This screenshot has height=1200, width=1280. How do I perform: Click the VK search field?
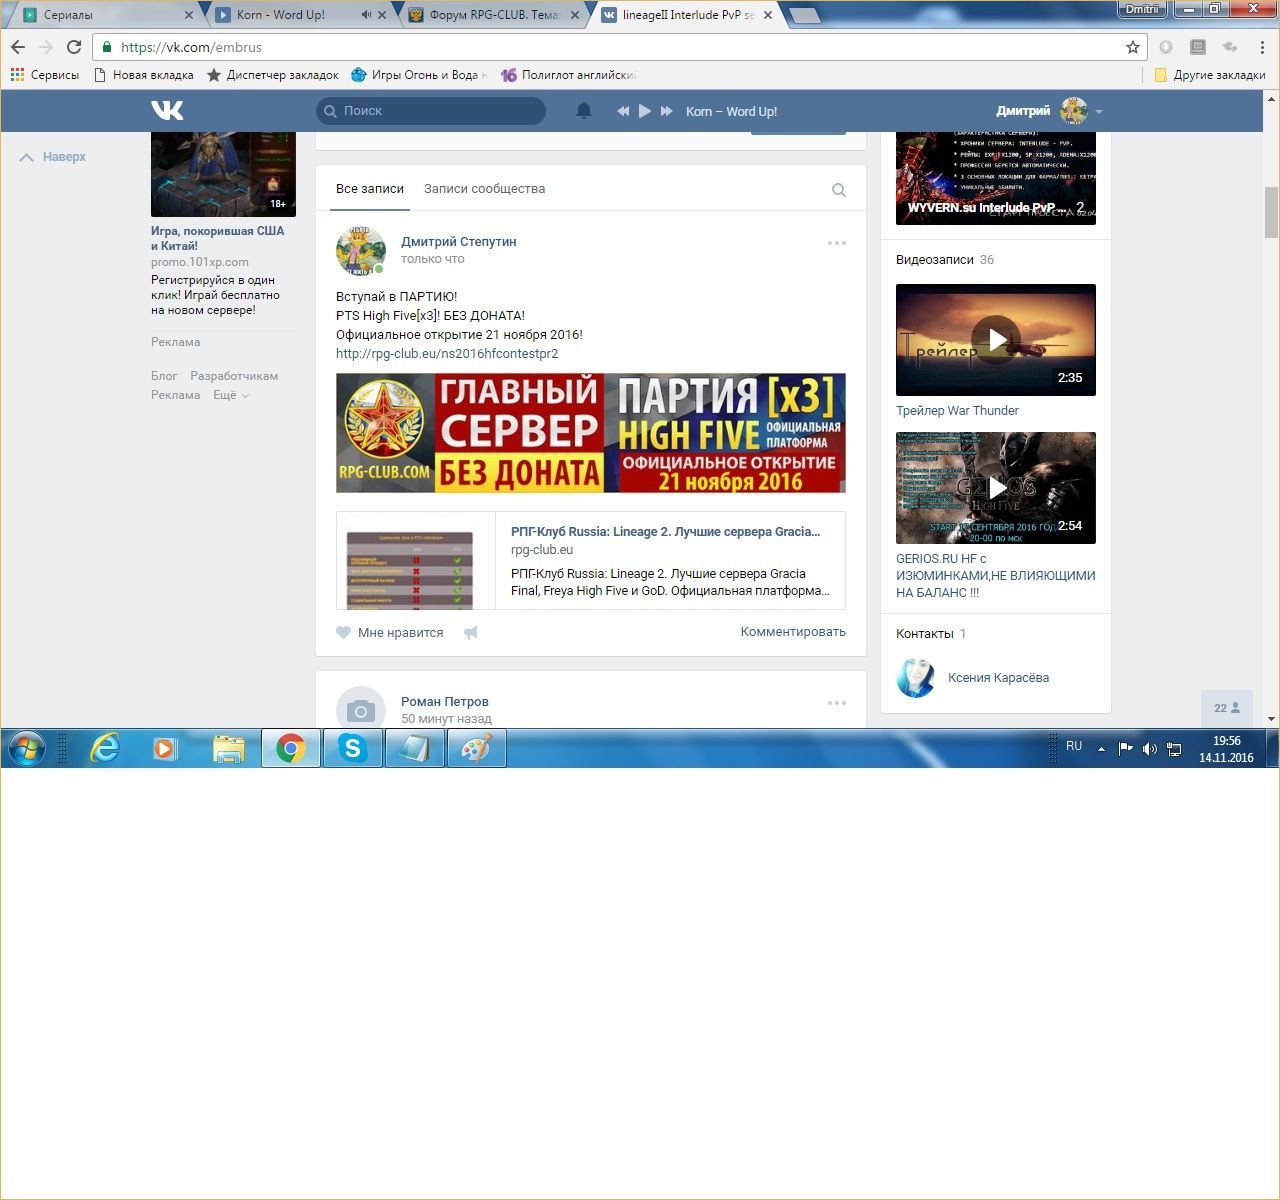pos(431,111)
